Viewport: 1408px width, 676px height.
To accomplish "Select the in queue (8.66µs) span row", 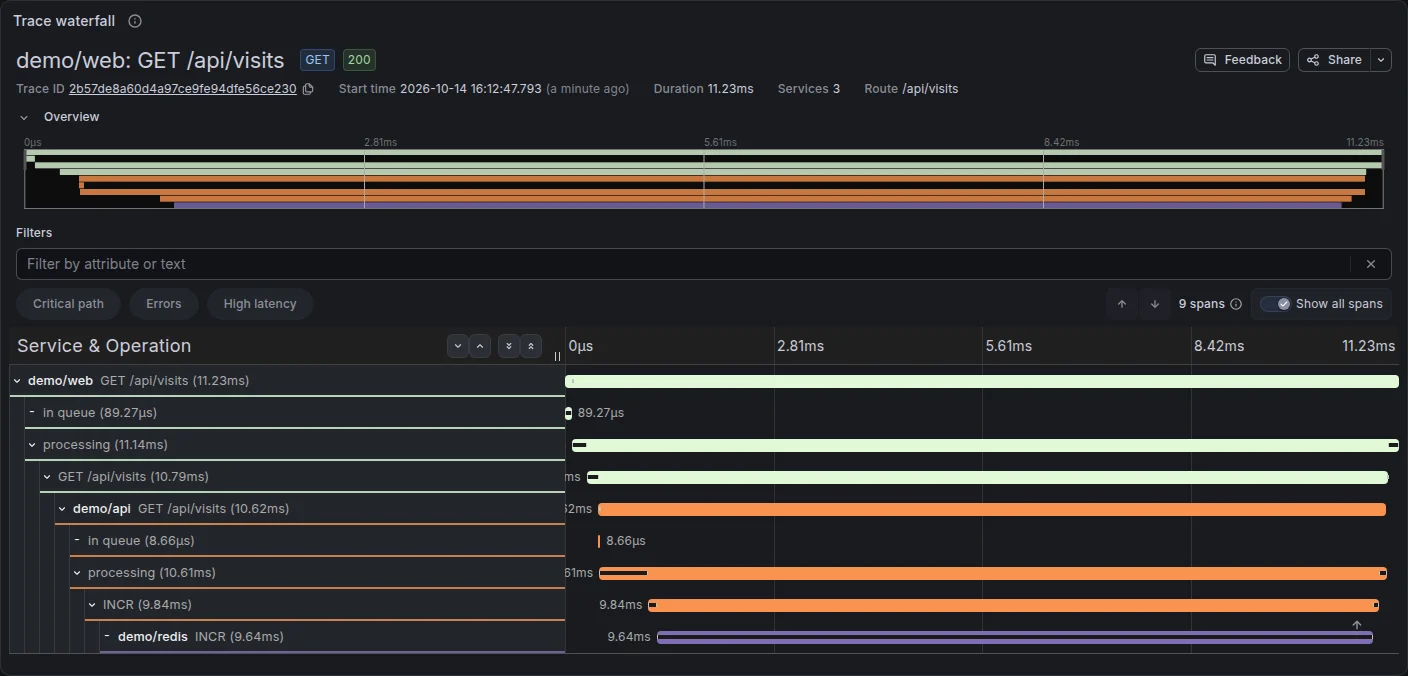I will [x=317, y=541].
